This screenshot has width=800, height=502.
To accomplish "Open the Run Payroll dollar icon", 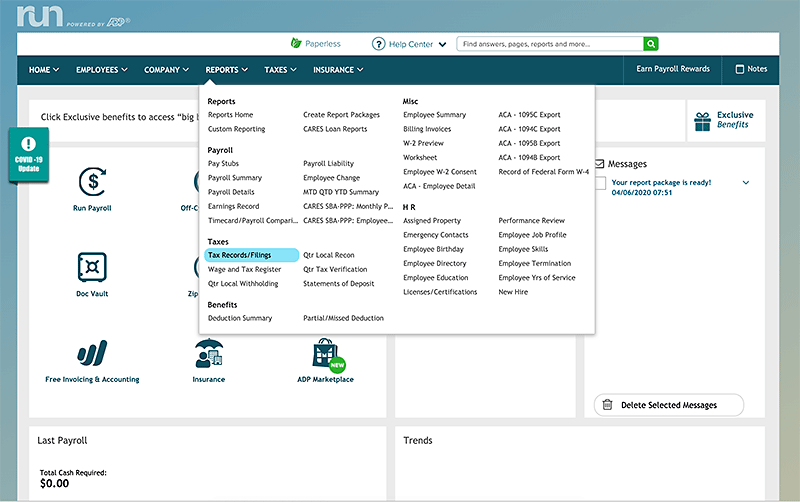I will point(92,182).
